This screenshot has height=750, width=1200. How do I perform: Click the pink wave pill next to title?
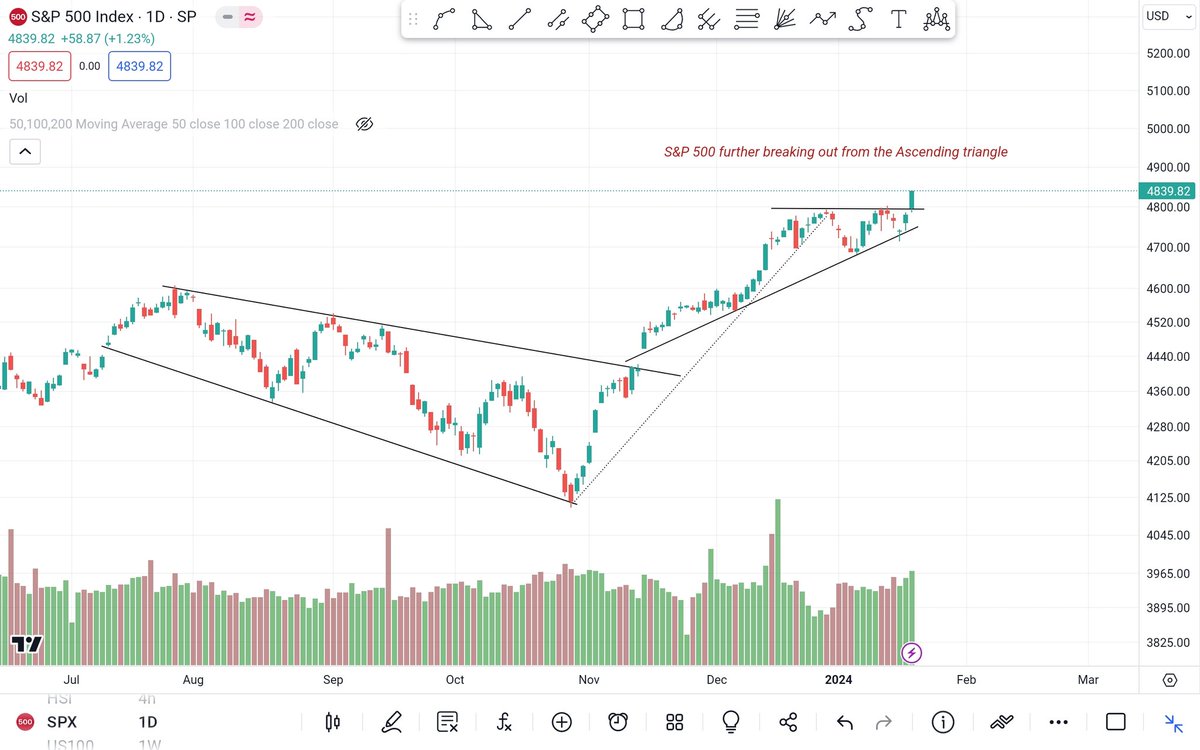pos(251,17)
